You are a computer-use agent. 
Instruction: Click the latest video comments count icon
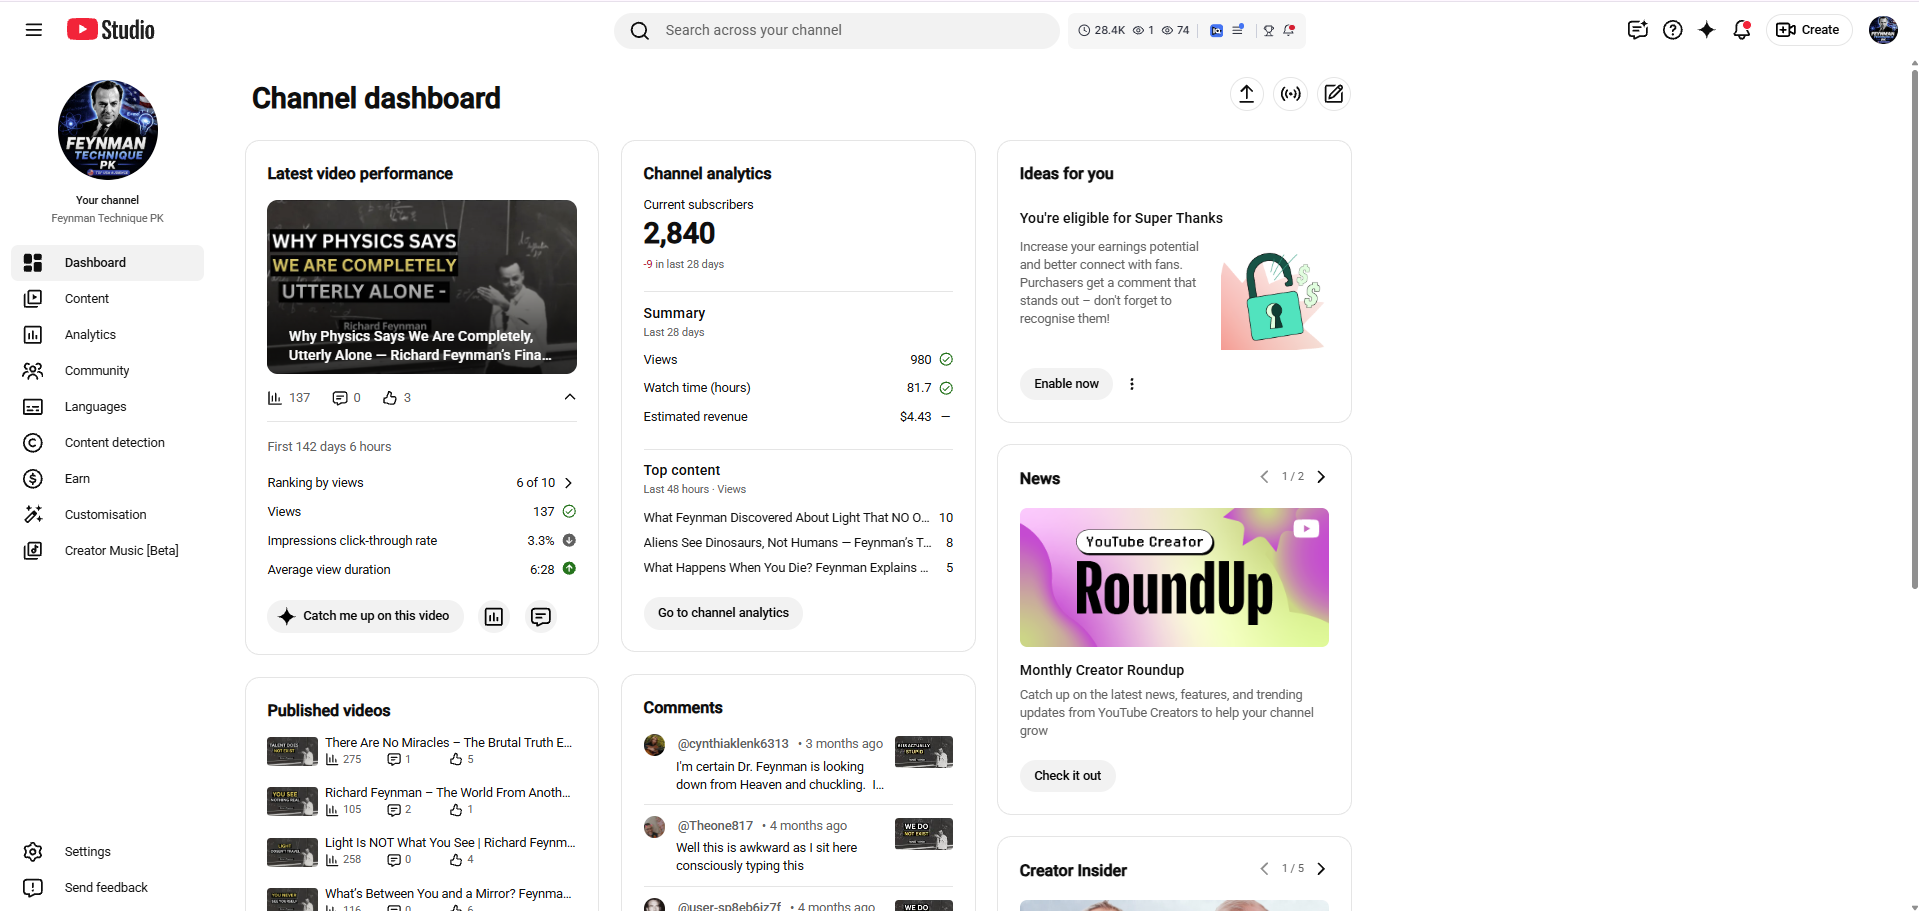pyautogui.click(x=340, y=398)
